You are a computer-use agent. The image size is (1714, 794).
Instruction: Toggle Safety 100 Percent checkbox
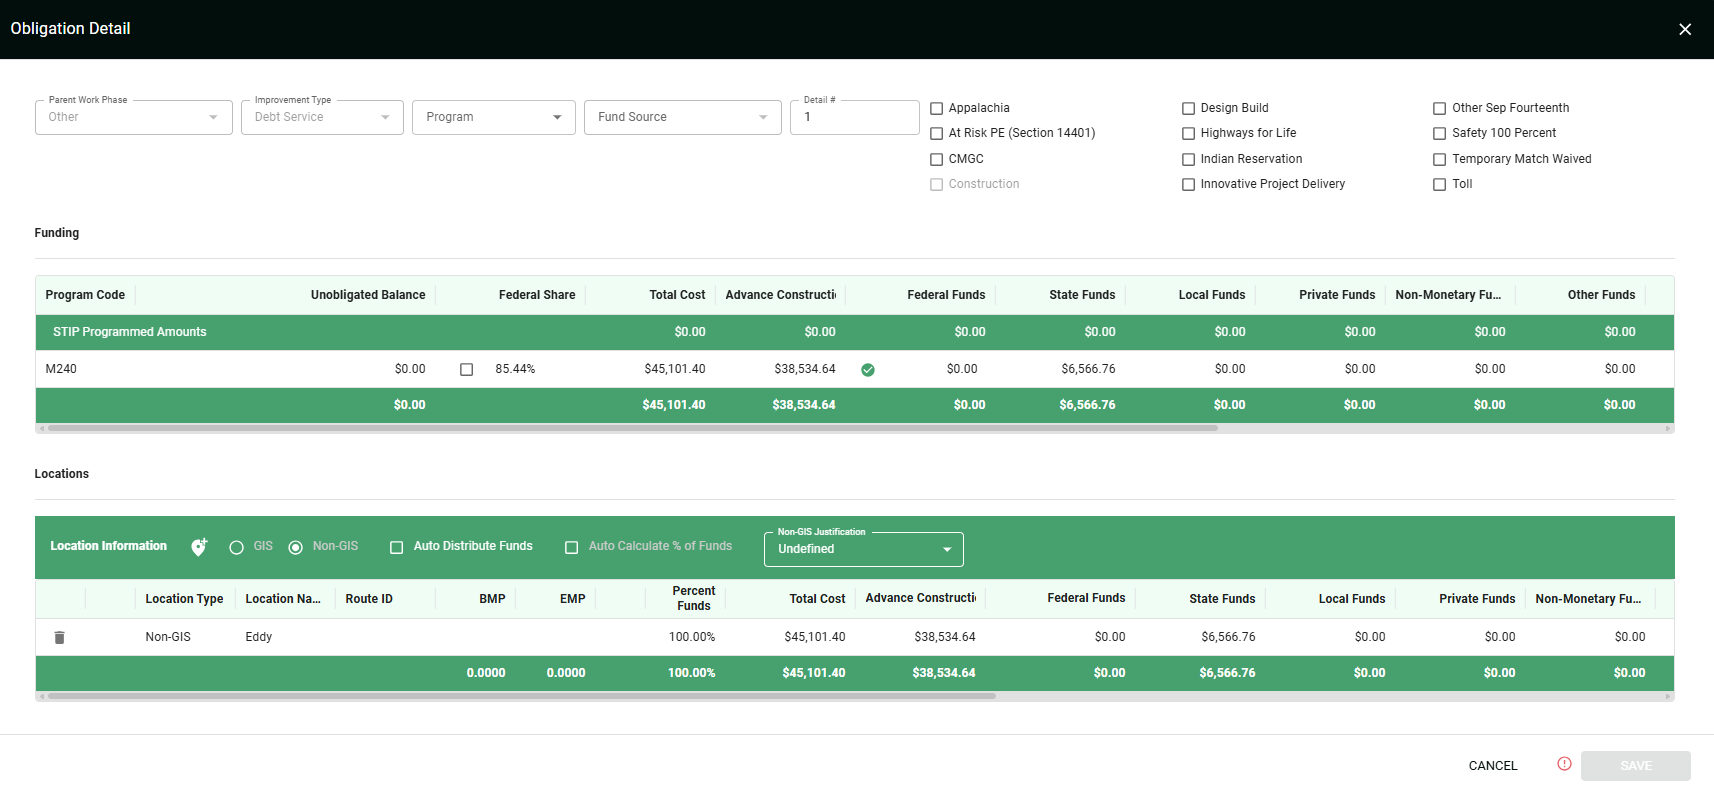[x=1440, y=133]
